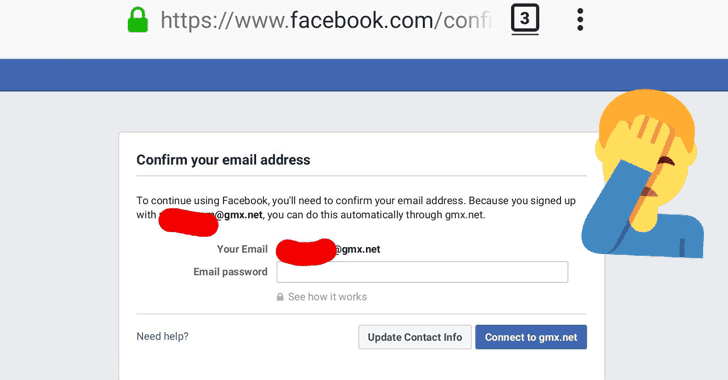This screenshot has height=380, width=728.
Task: Tap the facebook.com URL in address bar
Action: tap(325, 20)
